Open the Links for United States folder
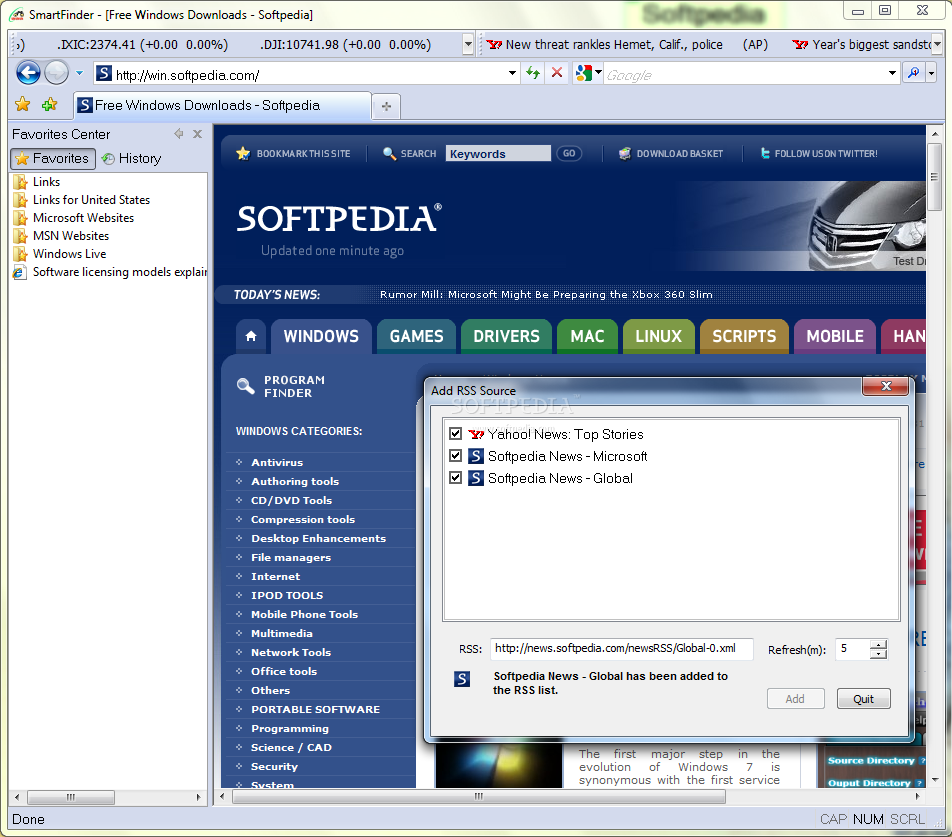 pyautogui.click(x=91, y=200)
